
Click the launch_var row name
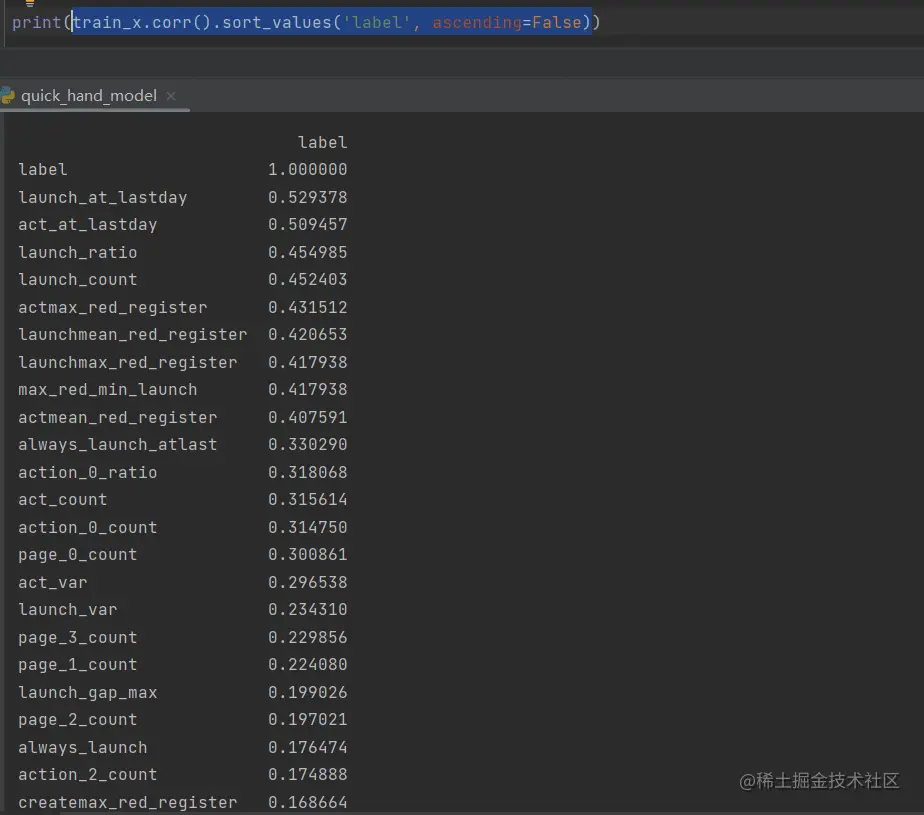pyautogui.click(x=68, y=610)
